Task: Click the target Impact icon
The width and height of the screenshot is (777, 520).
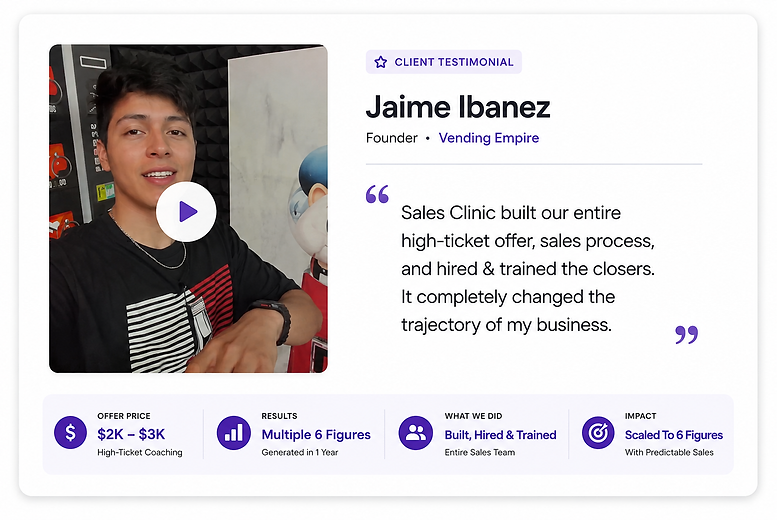Action: pyautogui.click(x=598, y=432)
